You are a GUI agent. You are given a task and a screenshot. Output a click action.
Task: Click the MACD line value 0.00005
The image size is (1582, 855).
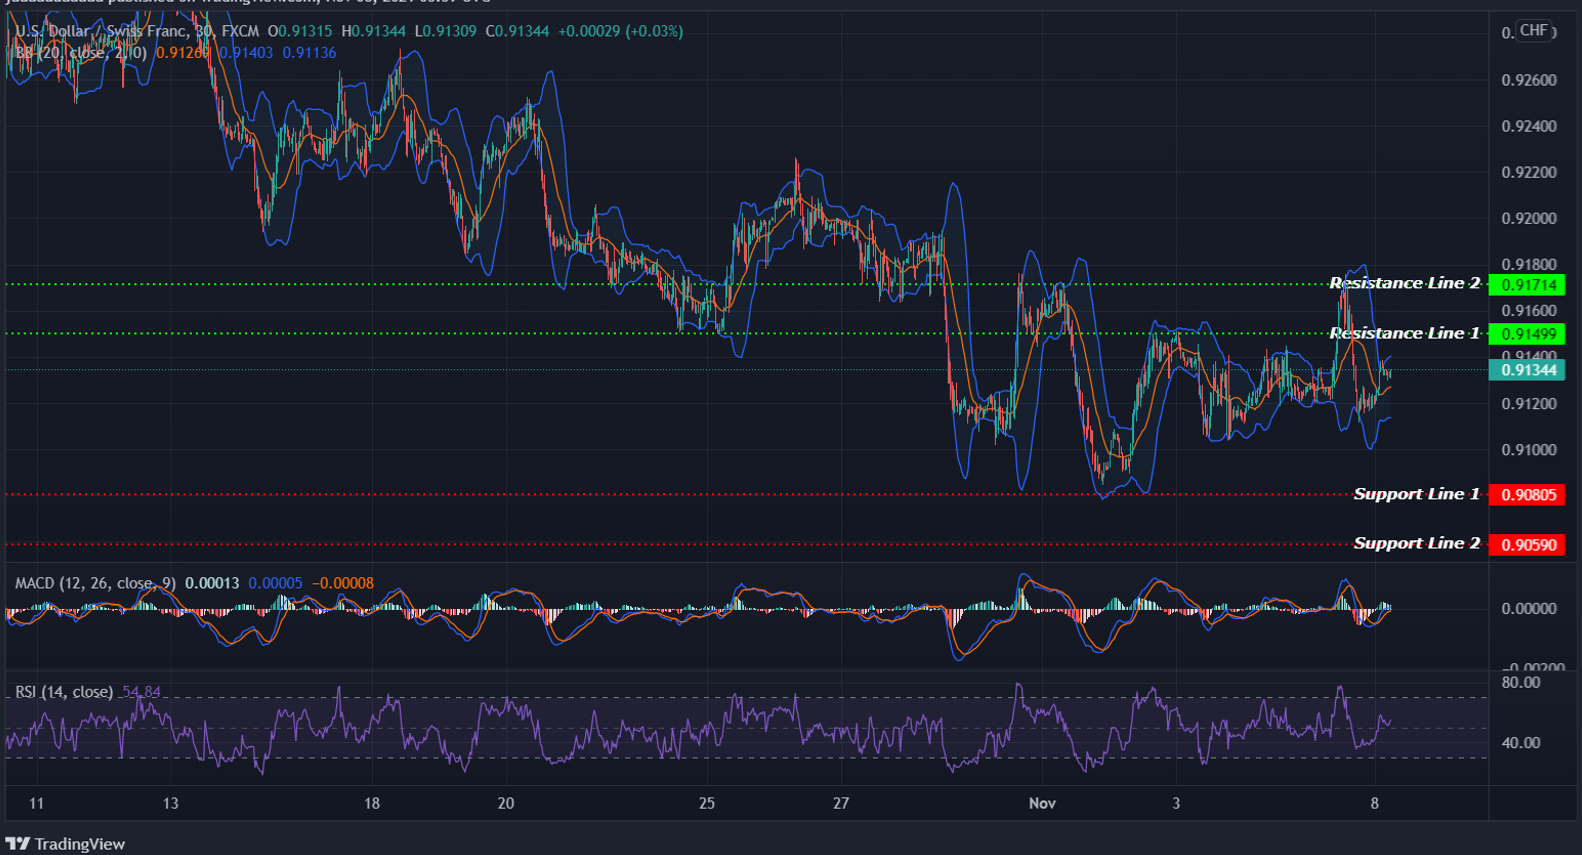tap(276, 583)
